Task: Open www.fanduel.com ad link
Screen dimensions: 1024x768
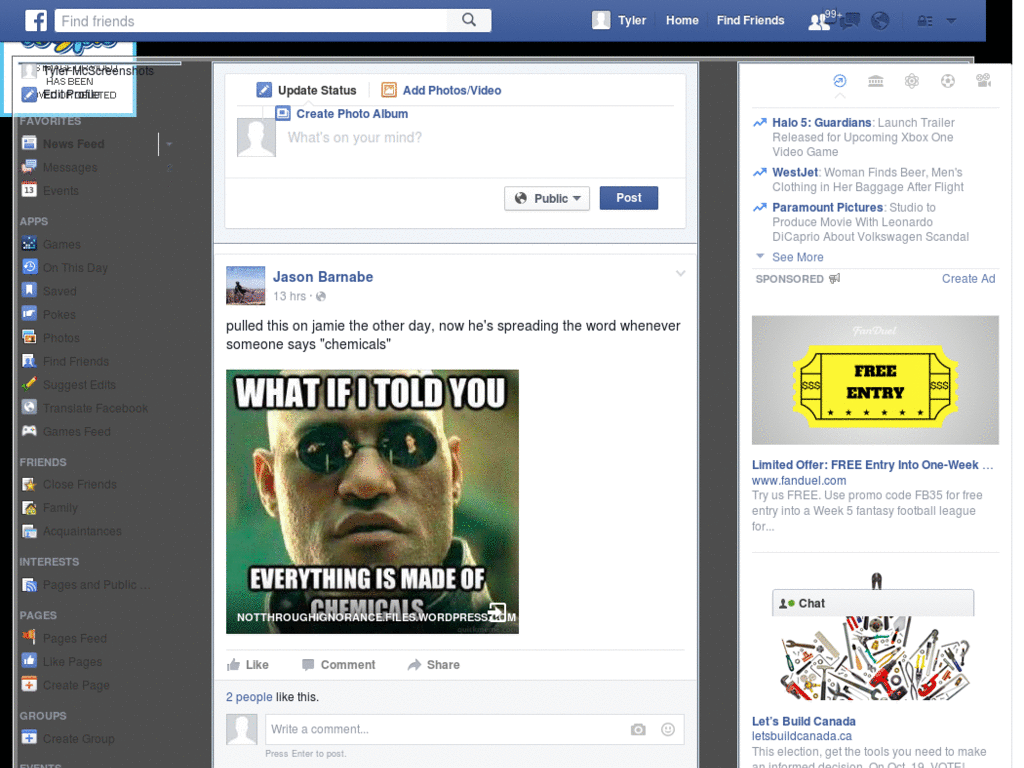Action: coord(799,481)
